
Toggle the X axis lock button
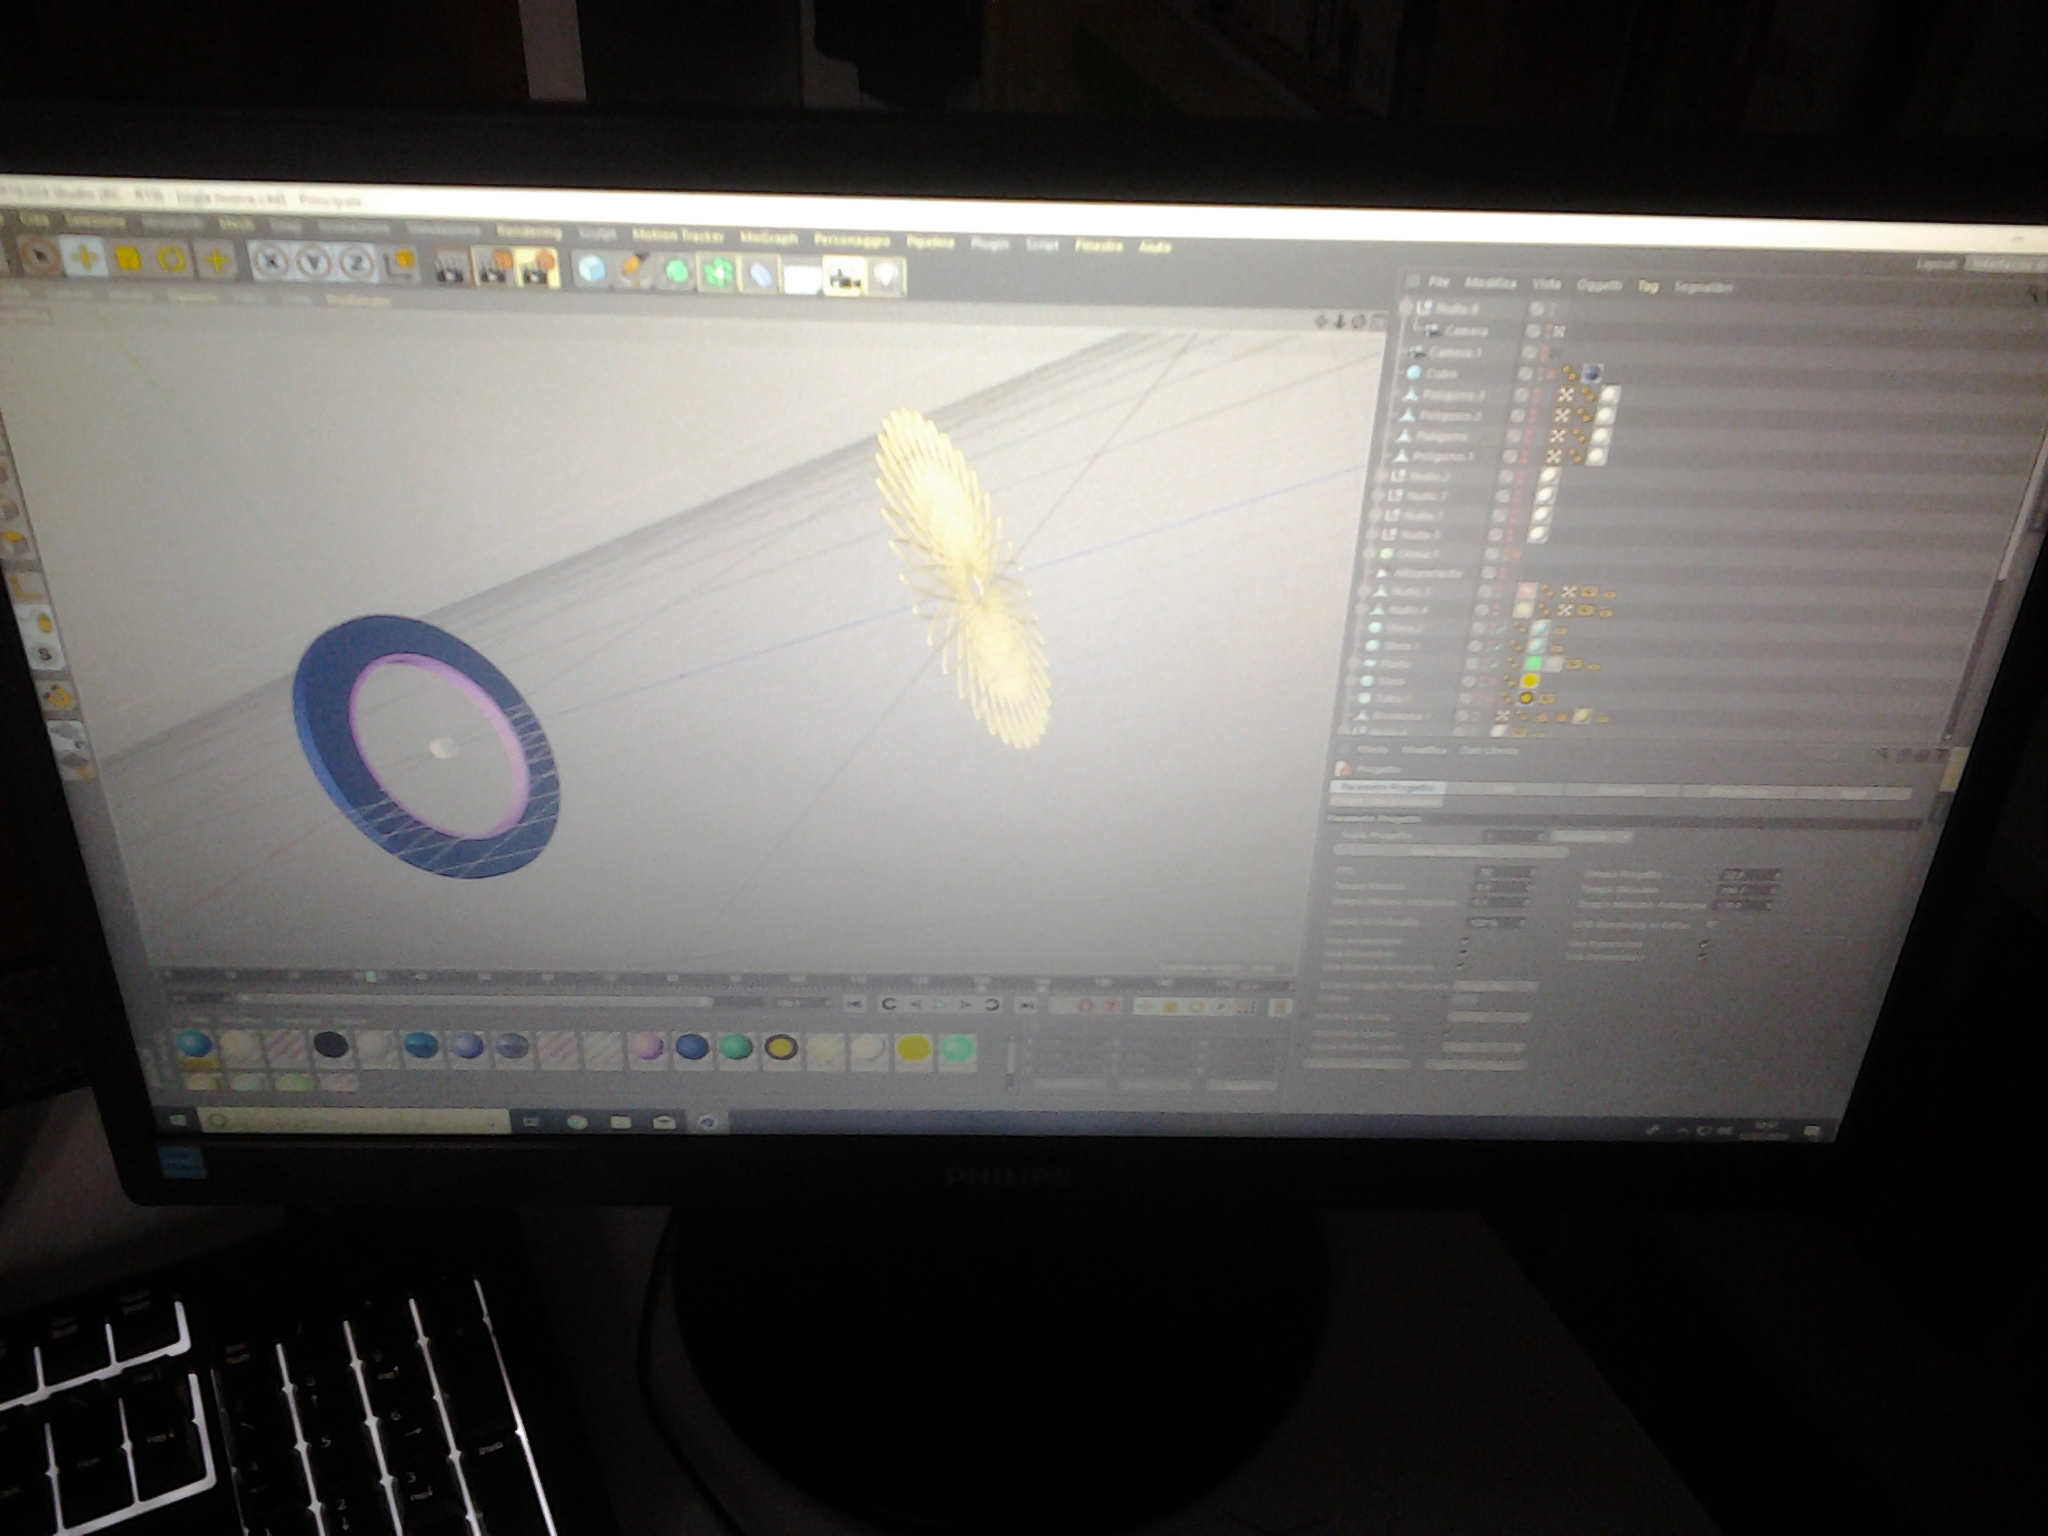pyautogui.click(x=270, y=262)
